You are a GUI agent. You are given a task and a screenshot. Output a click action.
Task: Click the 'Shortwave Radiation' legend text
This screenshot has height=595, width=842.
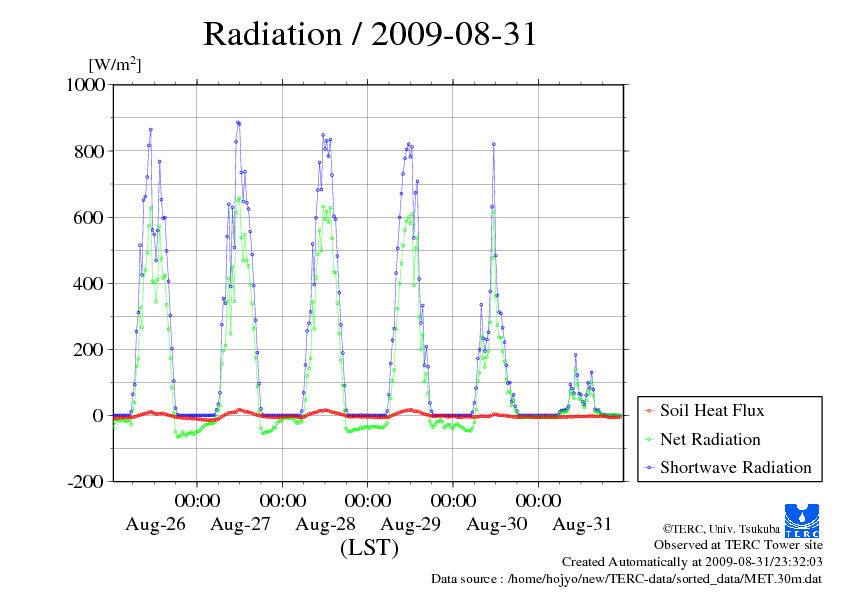tap(736, 467)
